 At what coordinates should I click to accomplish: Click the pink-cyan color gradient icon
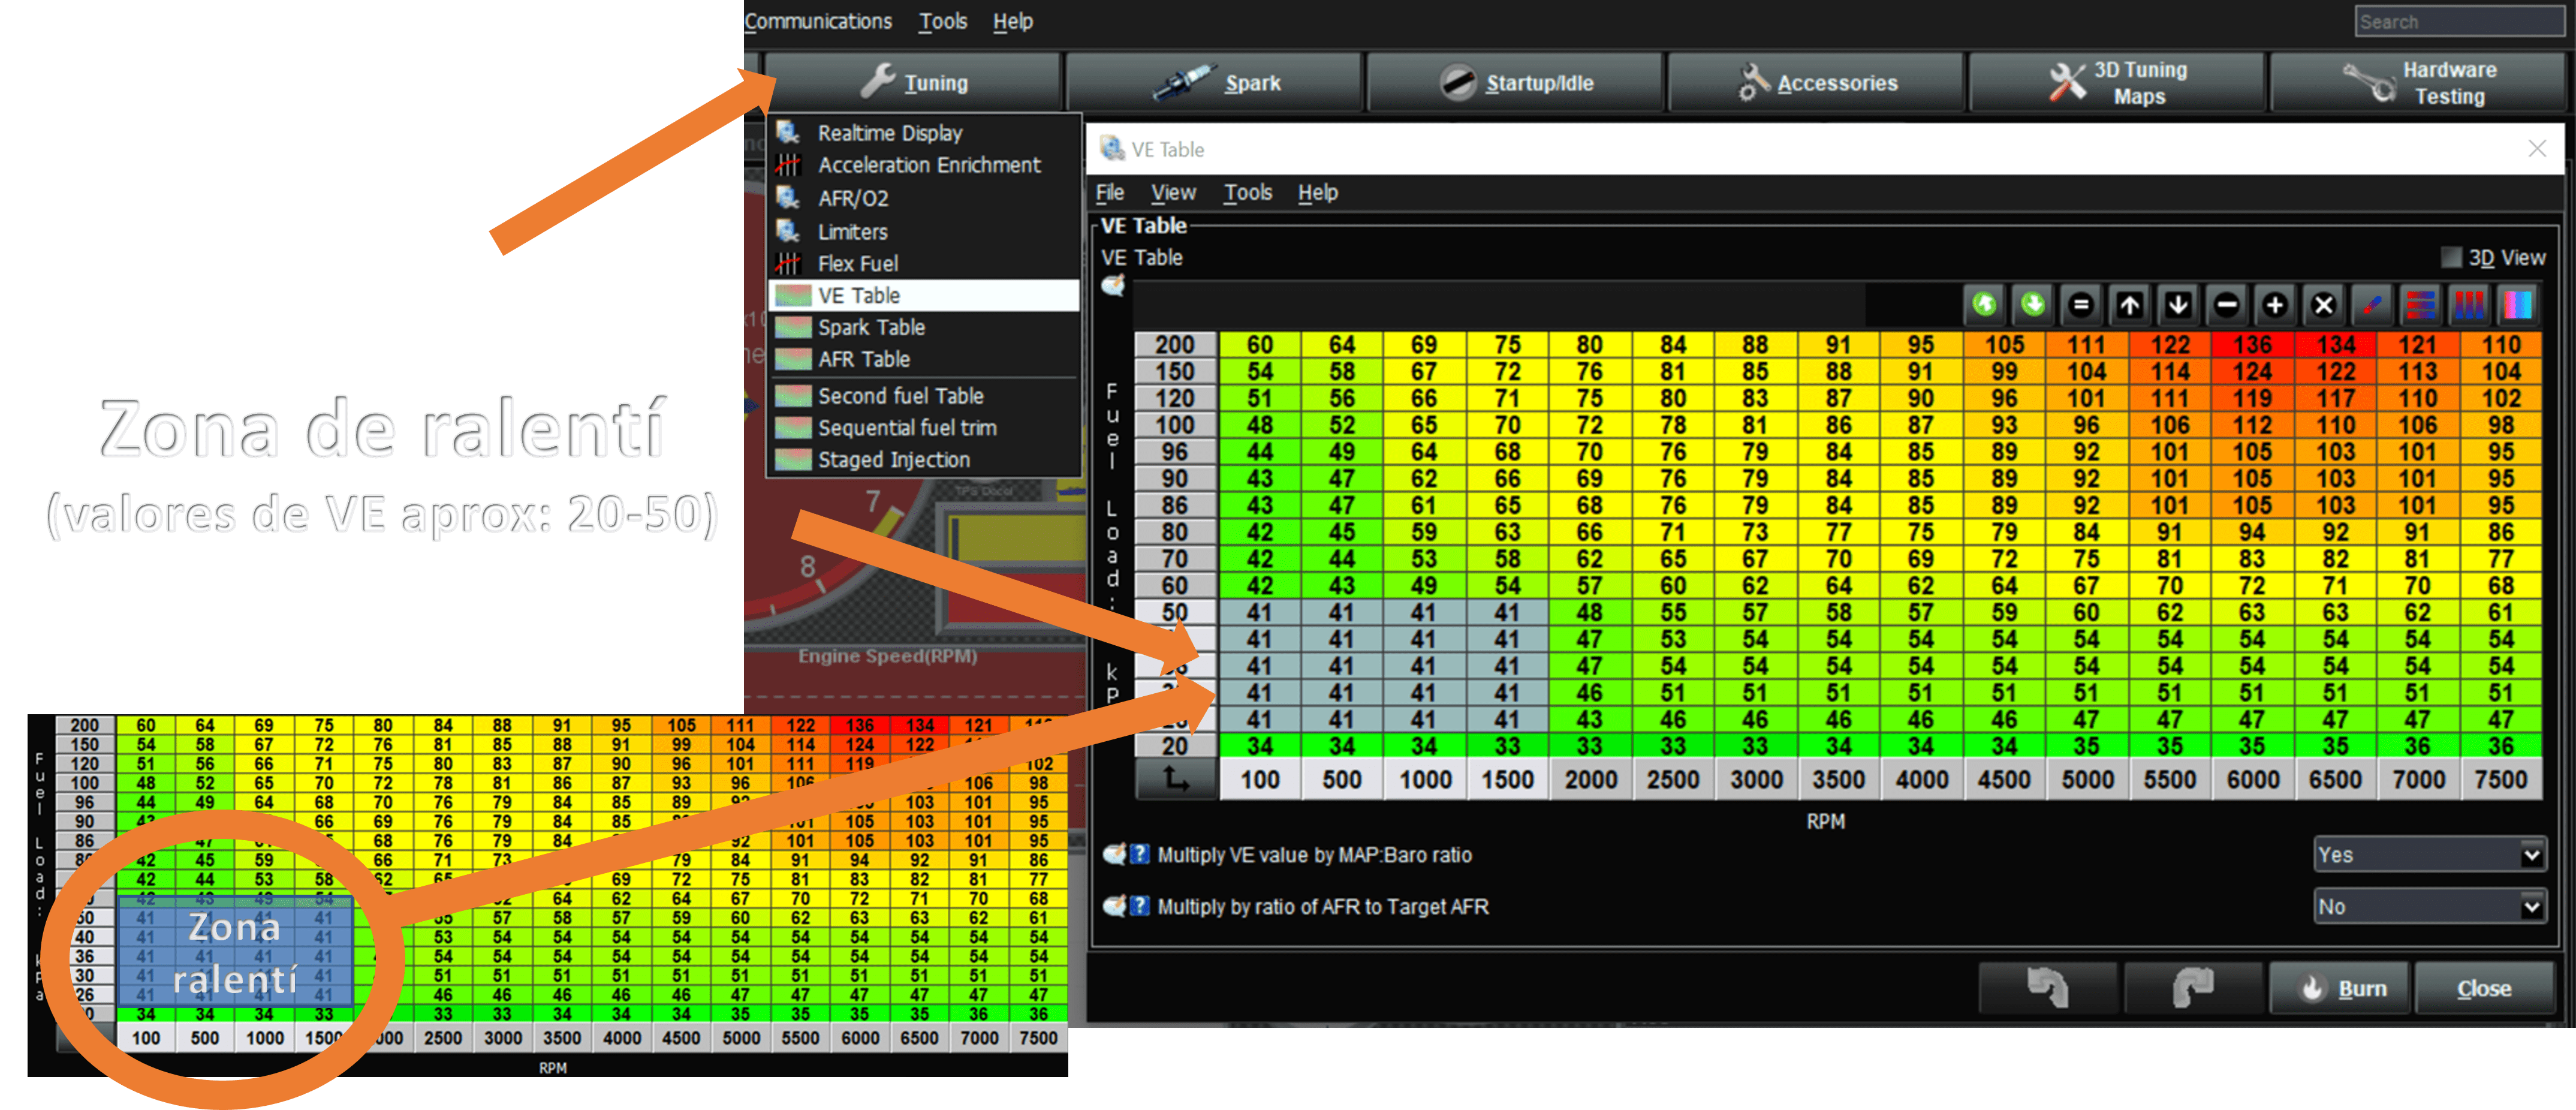[x=2517, y=305]
